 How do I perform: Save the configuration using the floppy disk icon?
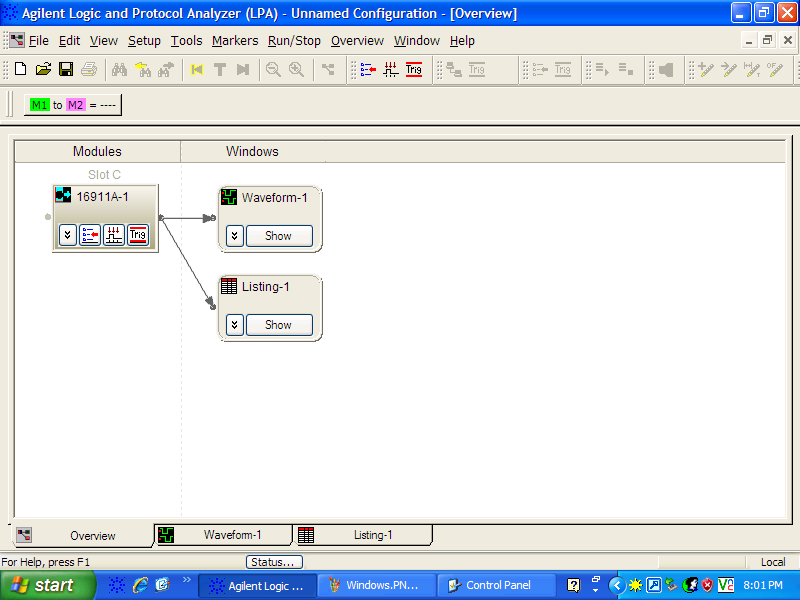pos(66,69)
